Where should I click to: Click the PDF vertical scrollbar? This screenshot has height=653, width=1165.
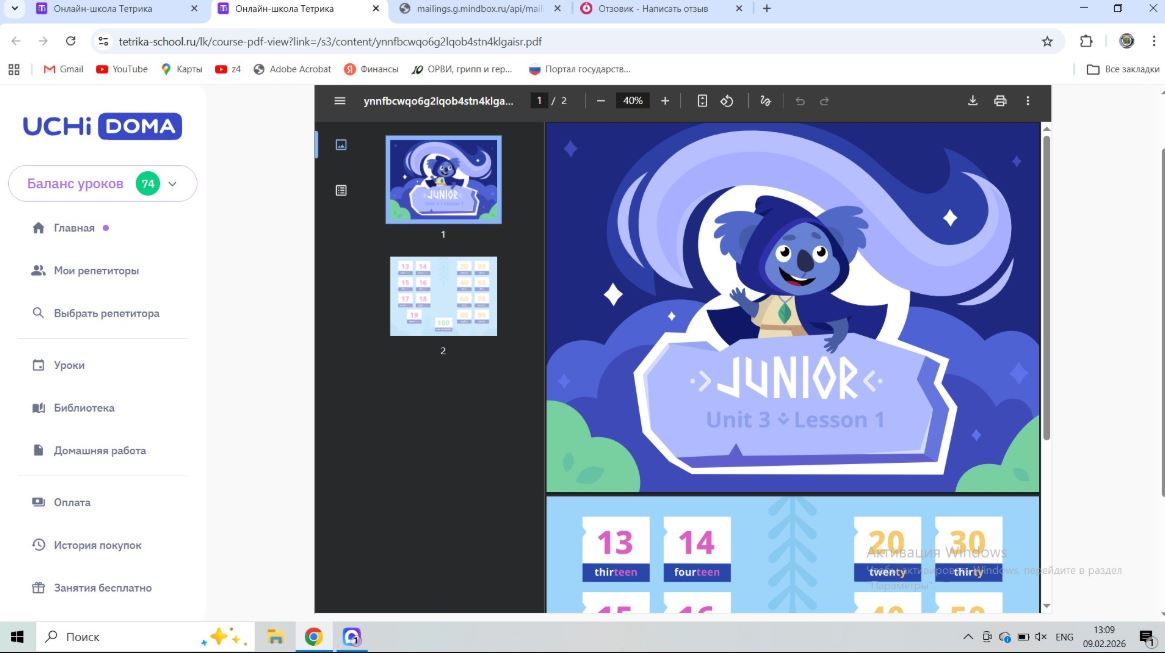(x=1046, y=286)
